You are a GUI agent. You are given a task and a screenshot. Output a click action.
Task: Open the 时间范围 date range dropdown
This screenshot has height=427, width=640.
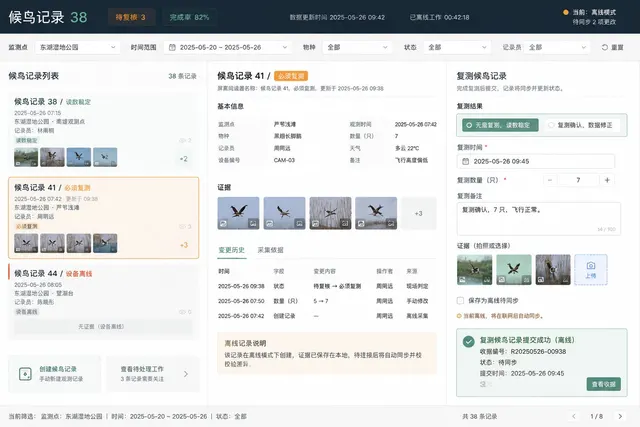click(227, 47)
